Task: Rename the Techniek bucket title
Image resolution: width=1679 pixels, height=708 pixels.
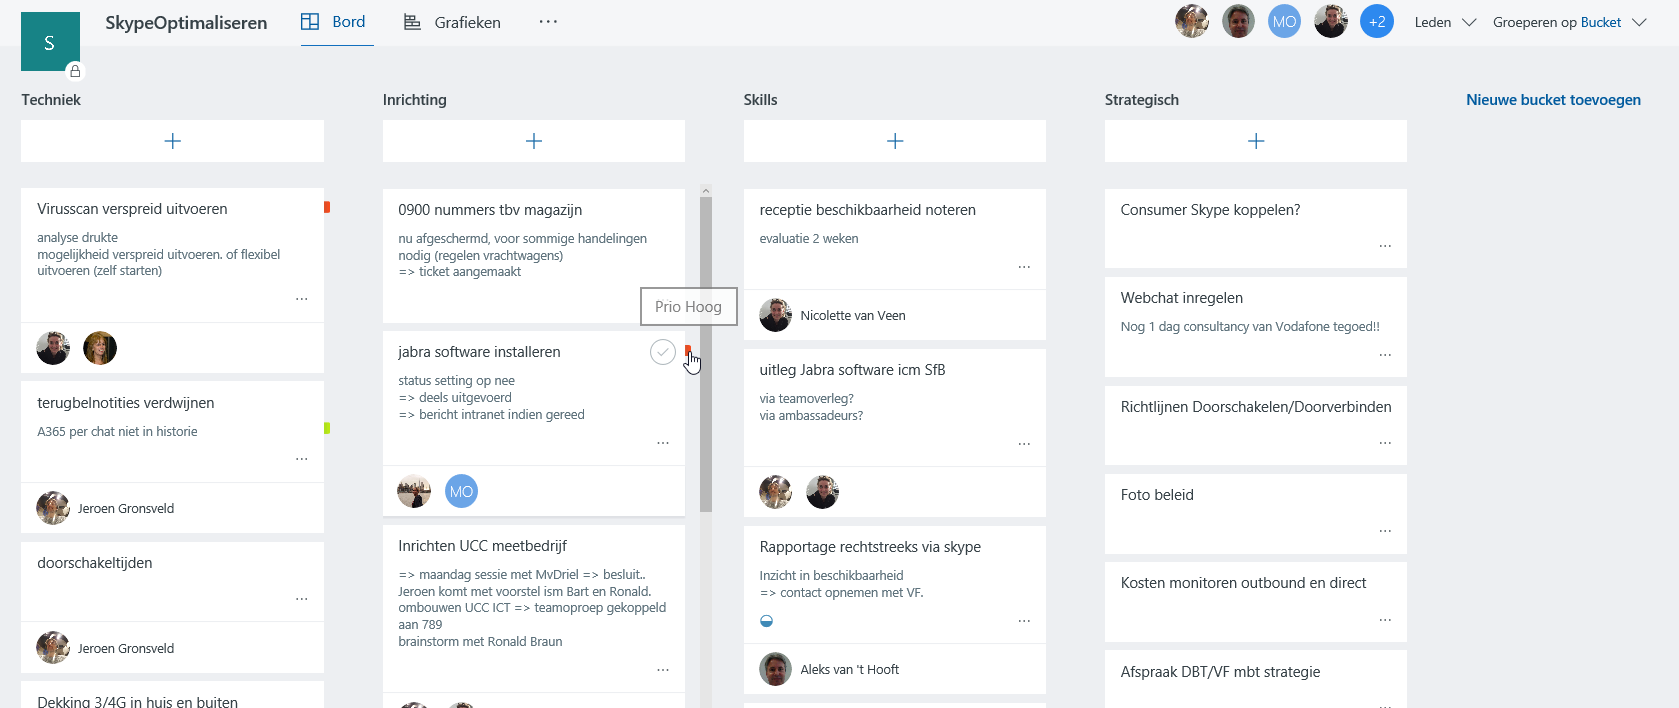Action: [x=51, y=100]
